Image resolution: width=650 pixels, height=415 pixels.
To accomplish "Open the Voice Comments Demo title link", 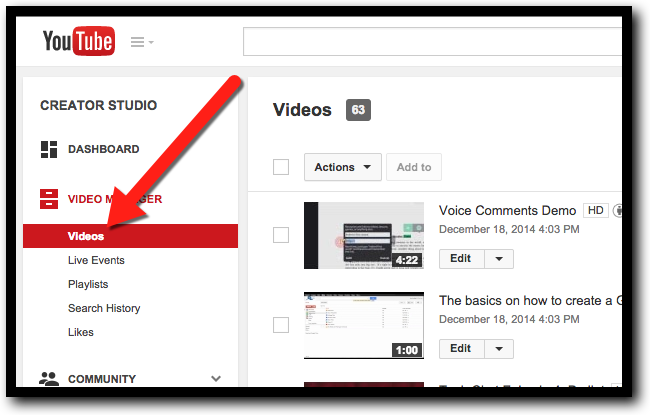I will [507, 211].
